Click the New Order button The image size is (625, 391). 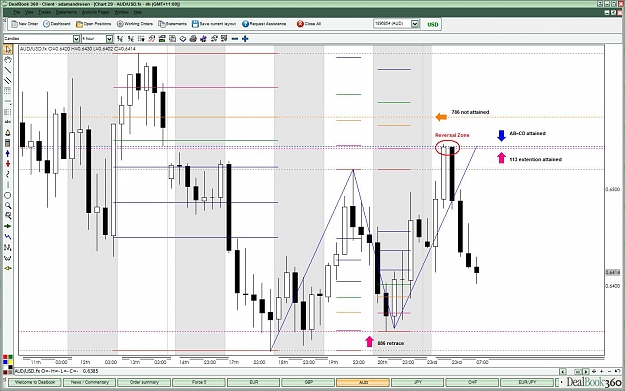pyautogui.click(x=25, y=24)
